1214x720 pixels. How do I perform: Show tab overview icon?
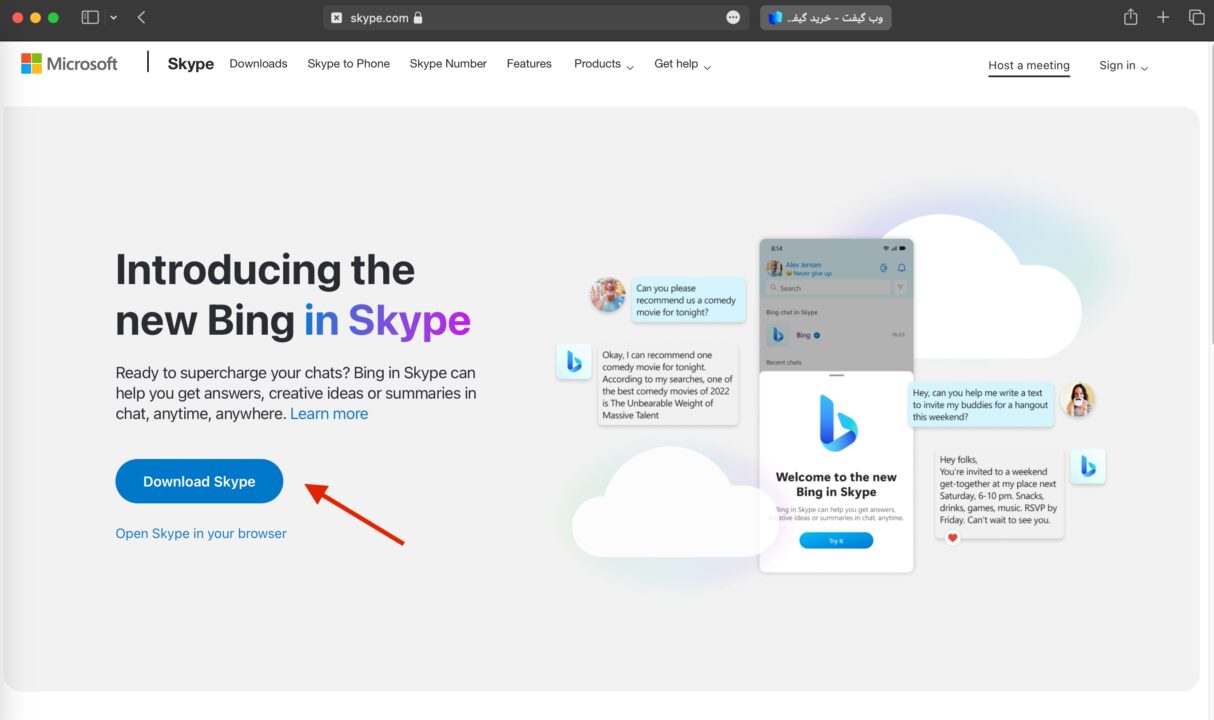click(x=1196, y=17)
